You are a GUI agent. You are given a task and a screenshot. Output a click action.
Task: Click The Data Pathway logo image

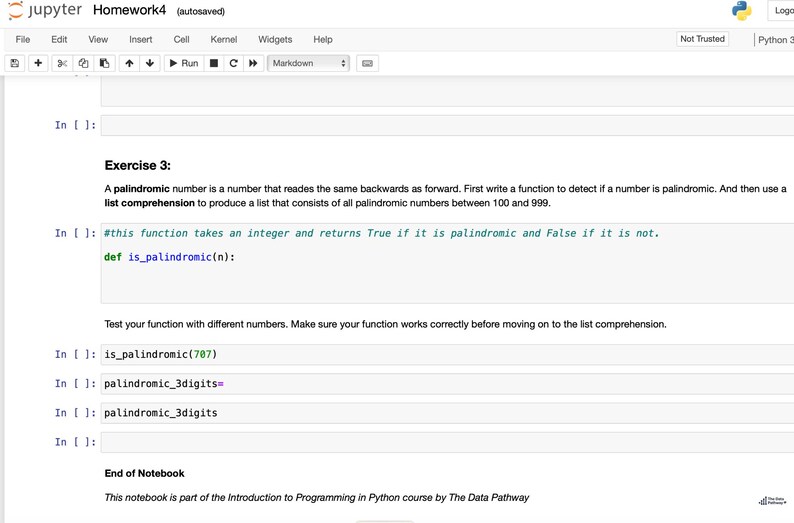[x=772, y=501]
